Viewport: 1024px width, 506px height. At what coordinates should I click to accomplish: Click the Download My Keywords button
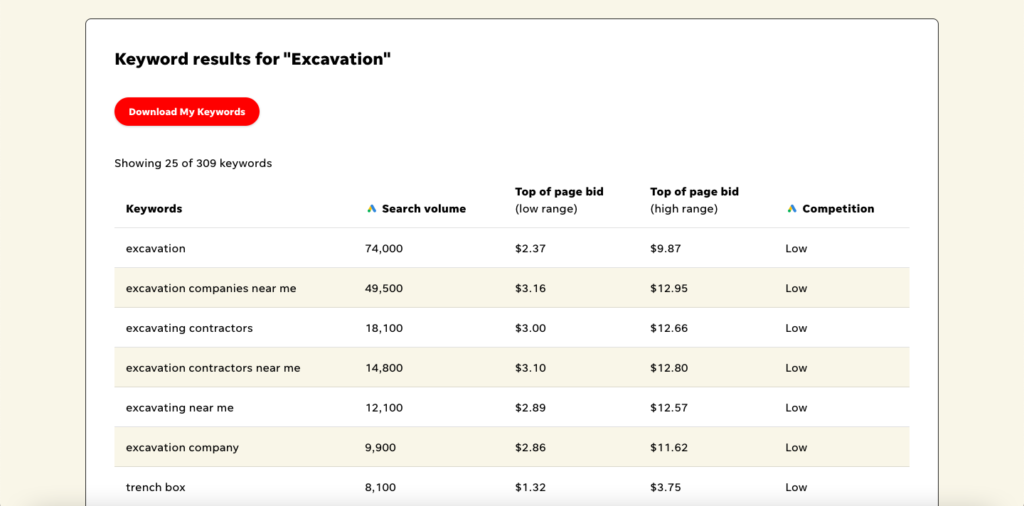(x=186, y=112)
